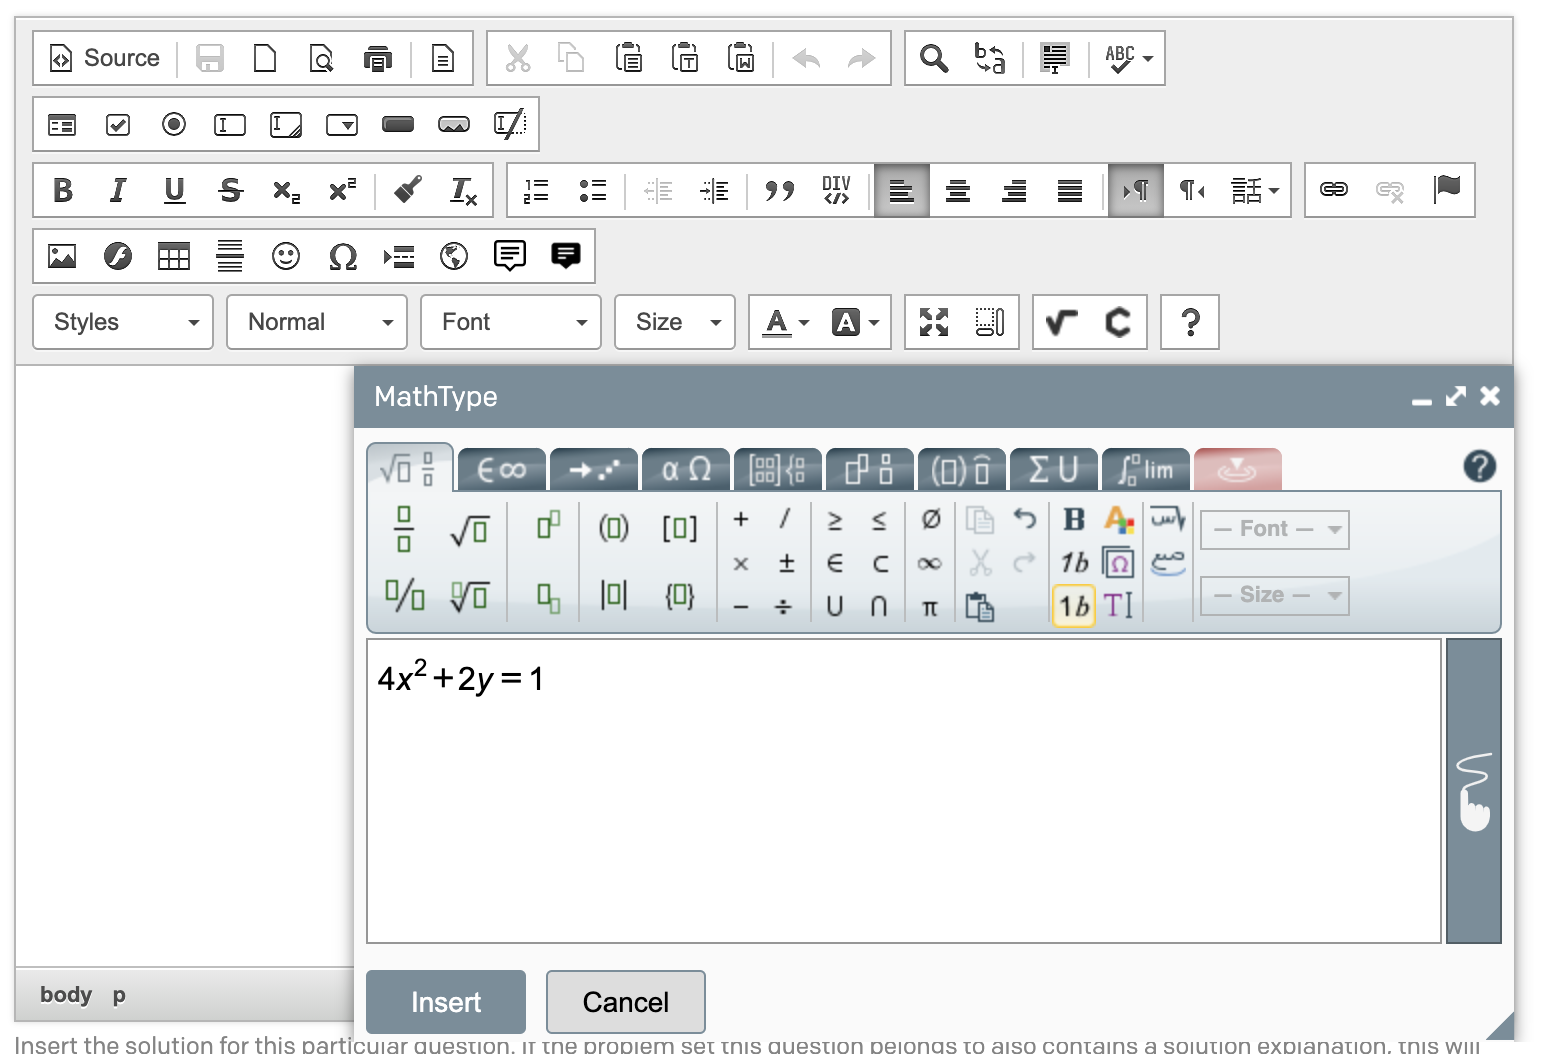This screenshot has height=1054, width=1554.
Task: Click Paste as plain text icon
Action: [685, 58]
